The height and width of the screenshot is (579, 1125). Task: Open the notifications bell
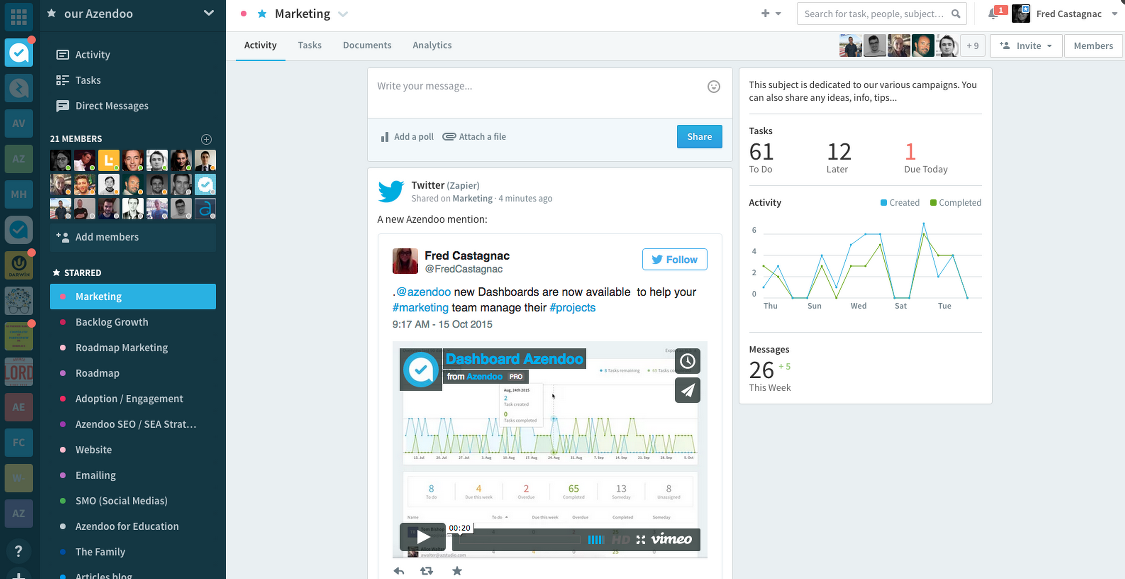pos(994,14)
